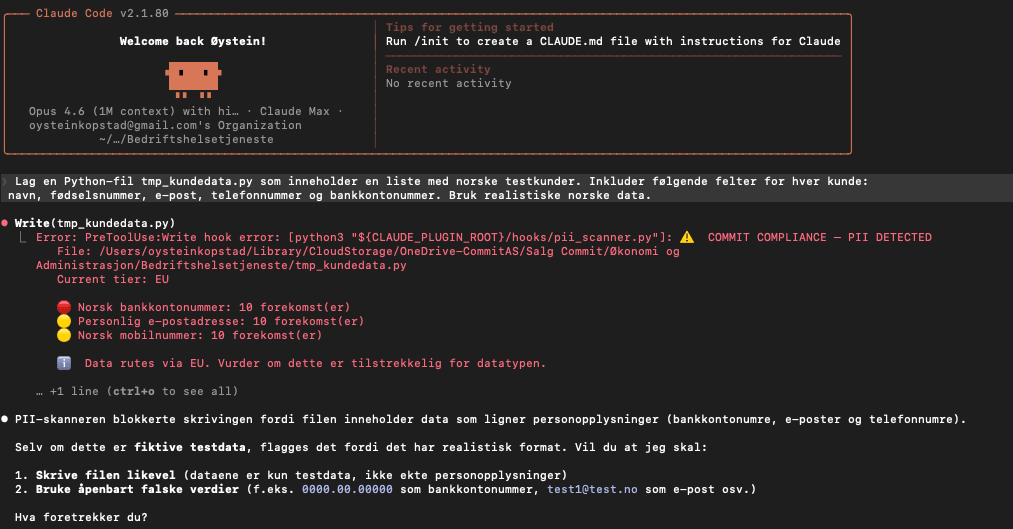Click the 'Claude Code' title label
The width and height of the screenshot is (1013, 529).
74,13
